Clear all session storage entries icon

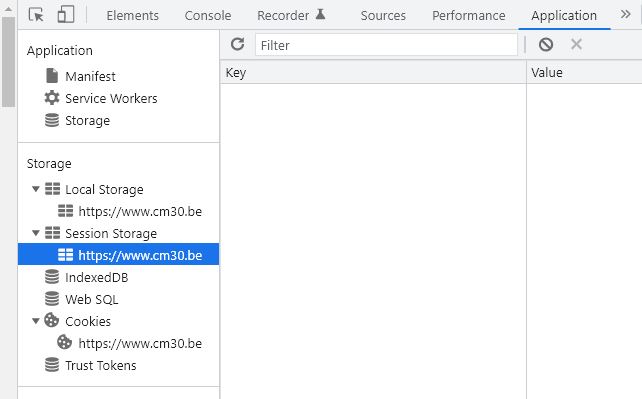click(546, 44)
